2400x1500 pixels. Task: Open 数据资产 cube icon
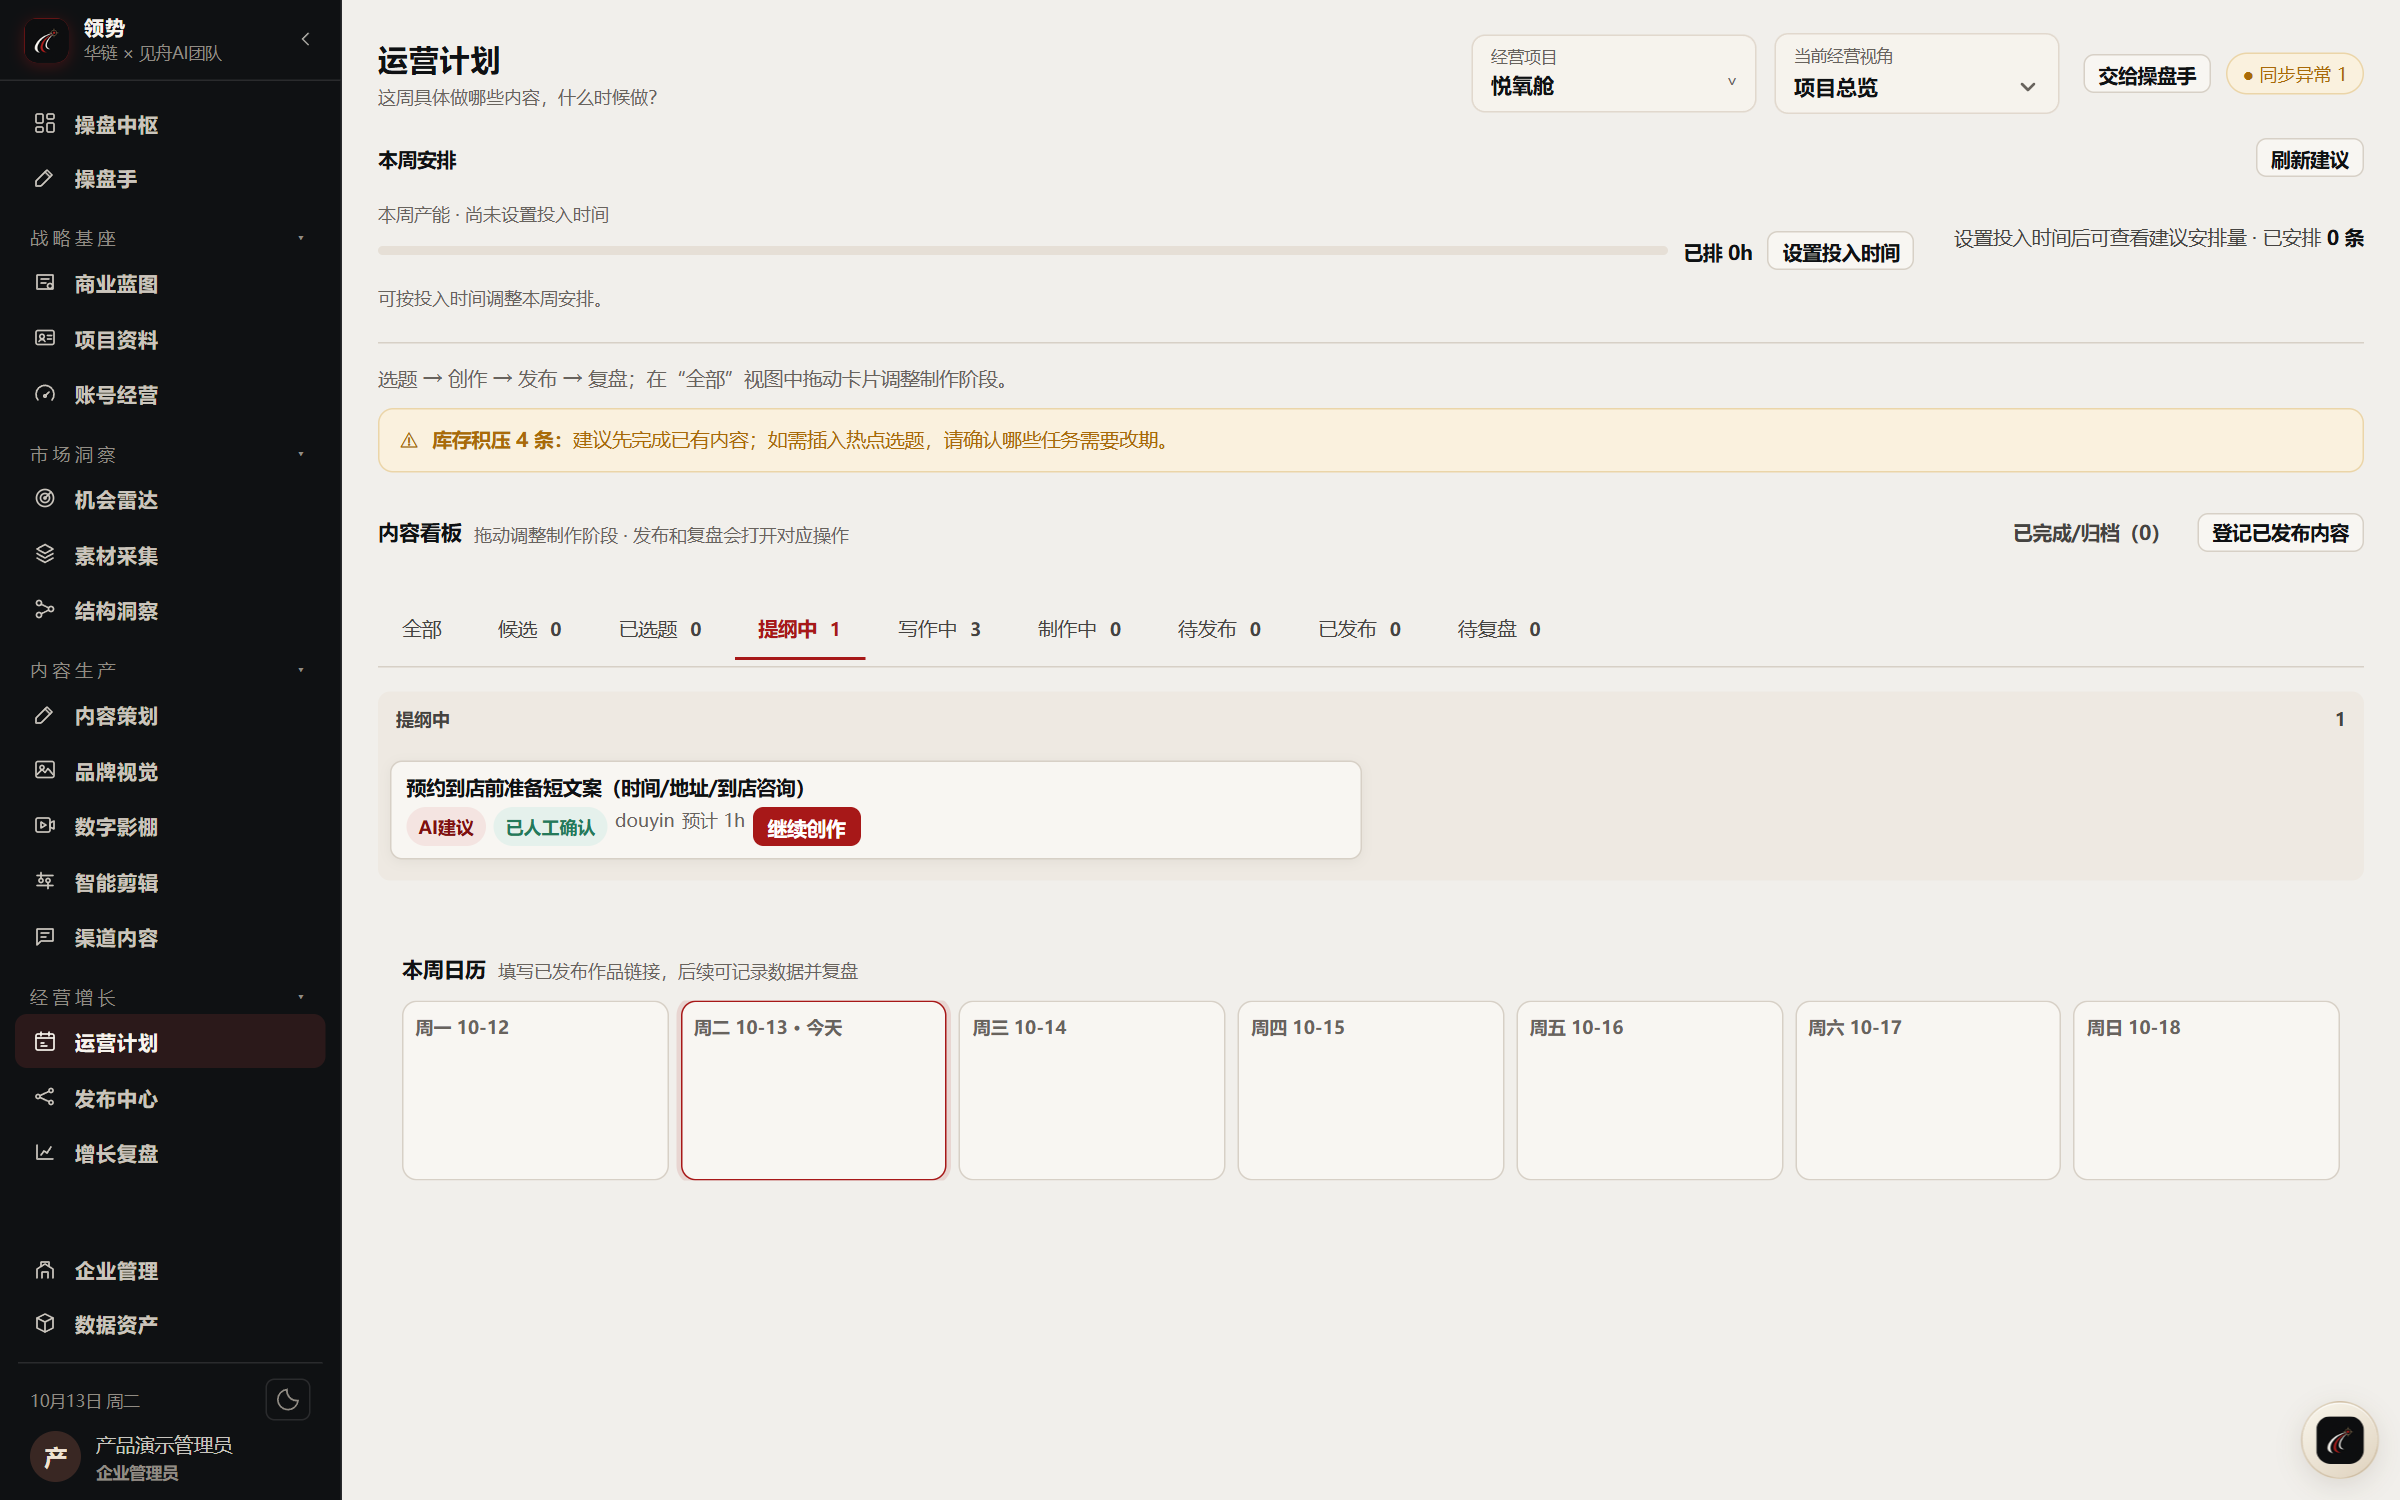point(45,1324)
